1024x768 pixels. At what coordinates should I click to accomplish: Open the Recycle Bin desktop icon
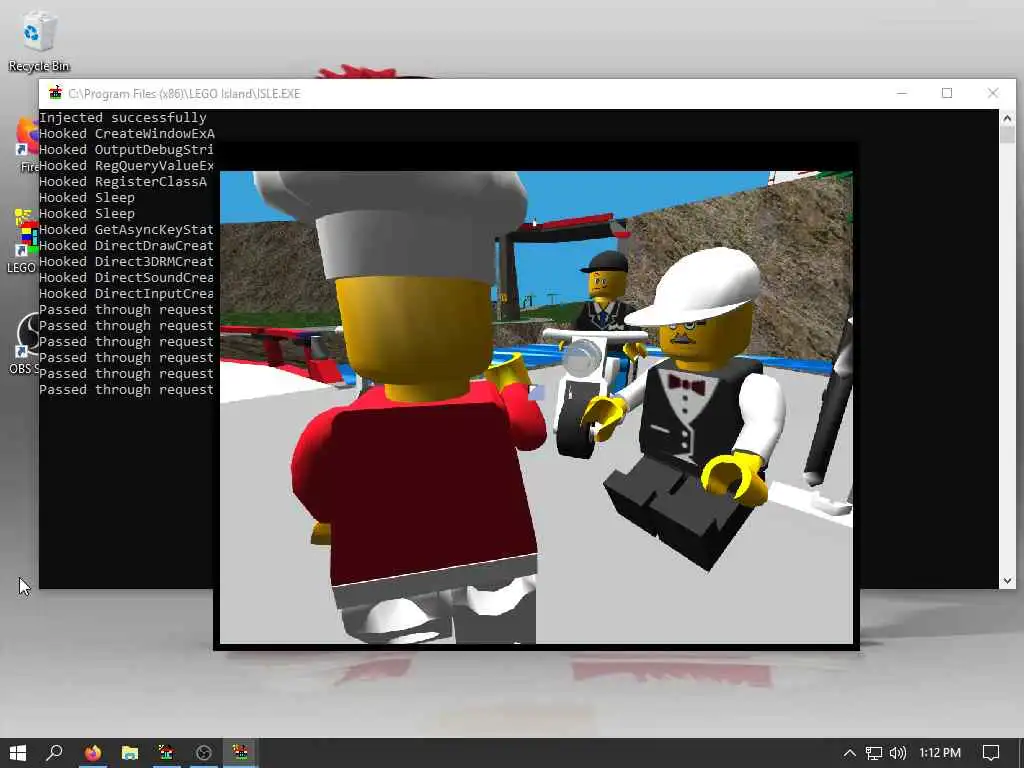click(38, 40)
